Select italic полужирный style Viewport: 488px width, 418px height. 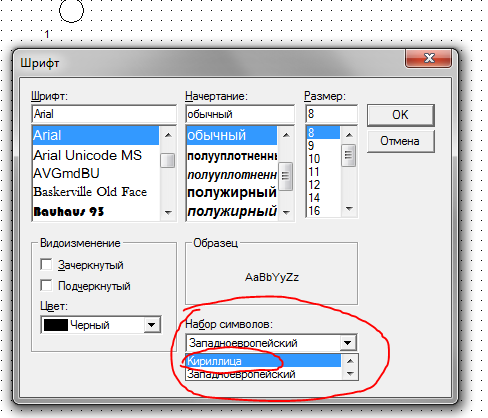[232, 211]
